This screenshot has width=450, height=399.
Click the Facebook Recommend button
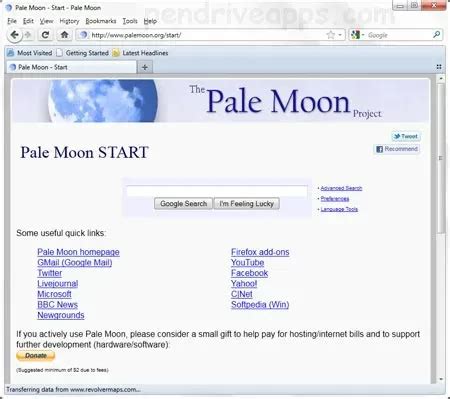[397, 149]
